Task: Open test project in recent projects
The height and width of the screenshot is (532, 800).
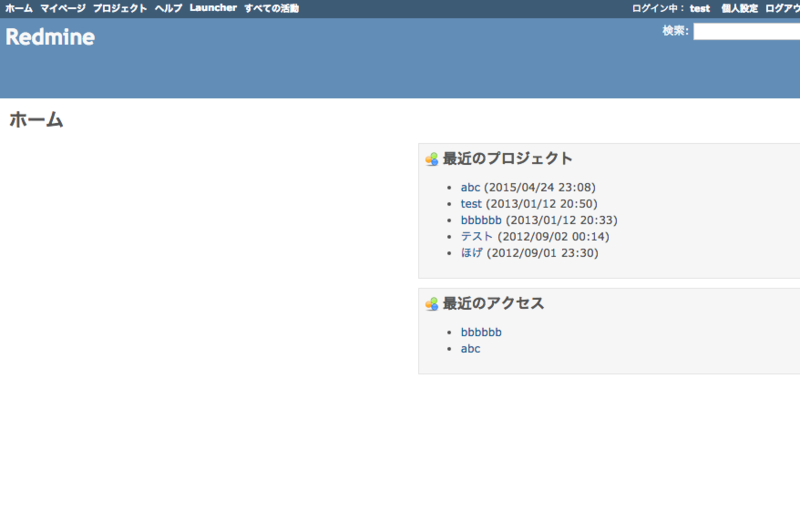Action: (x=471, y=204)
